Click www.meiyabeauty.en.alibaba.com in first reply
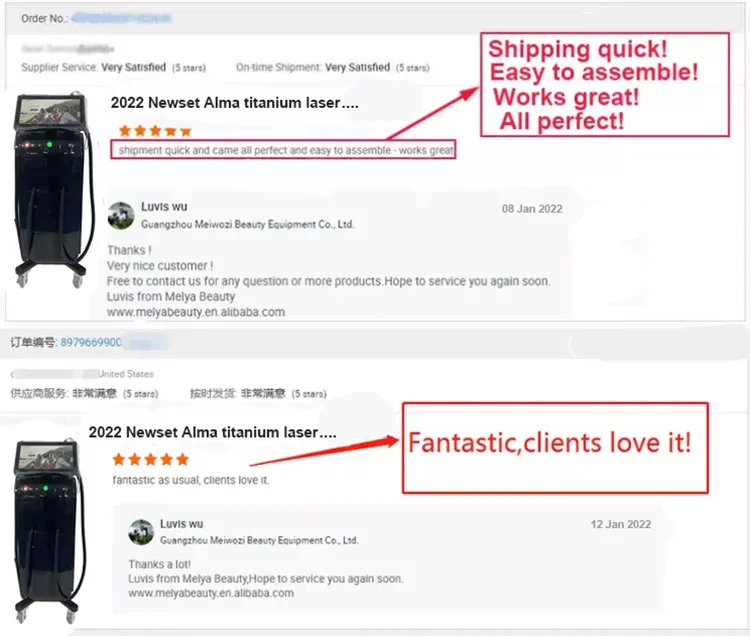This screenshot has height=637, width=750. (x=196, y=312)
